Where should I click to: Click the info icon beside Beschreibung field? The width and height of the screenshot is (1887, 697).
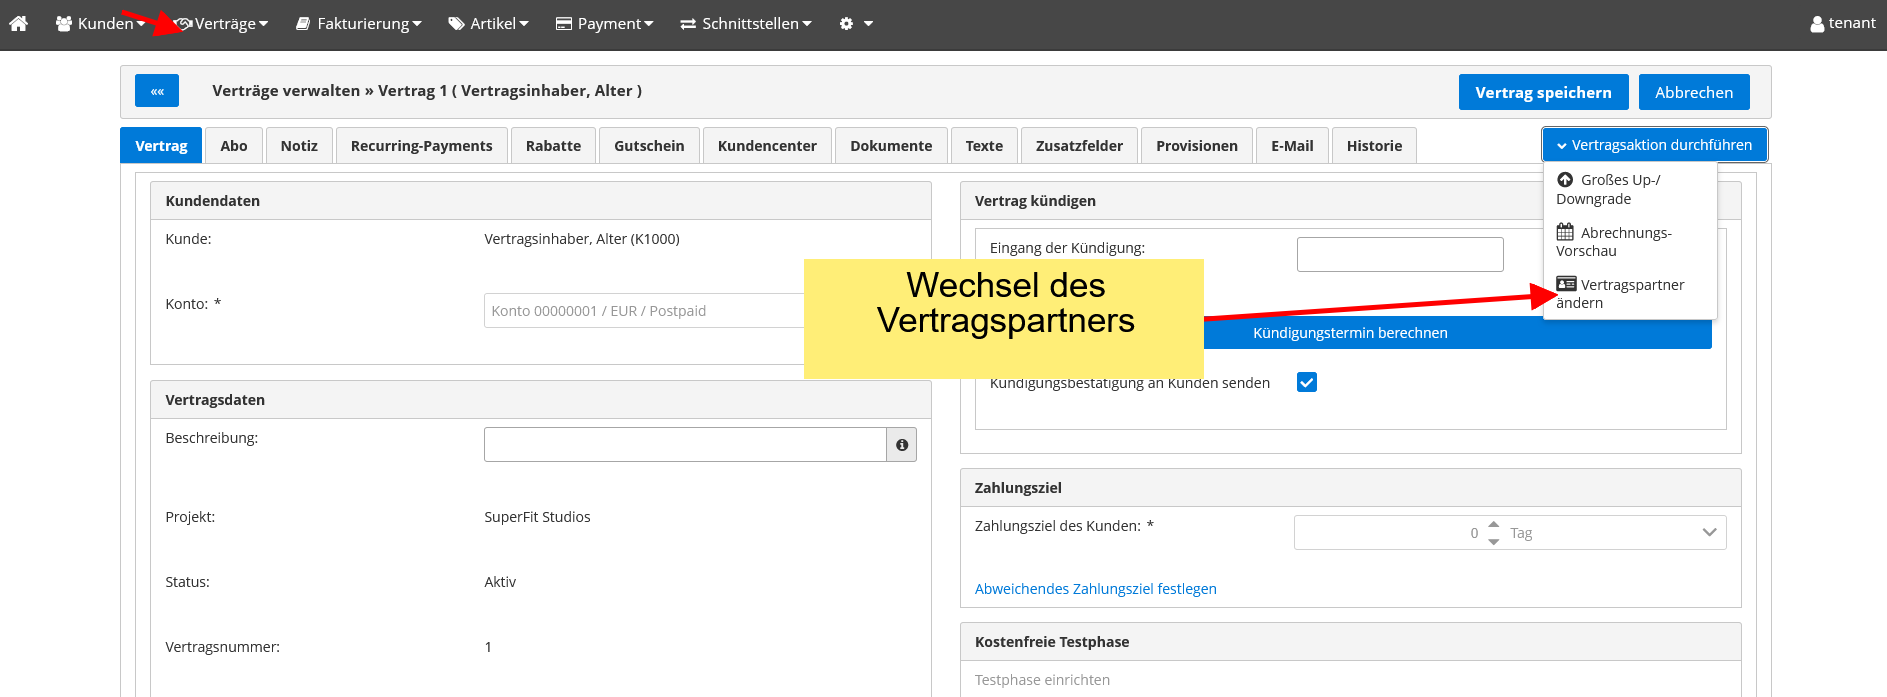tap(901, 445)
